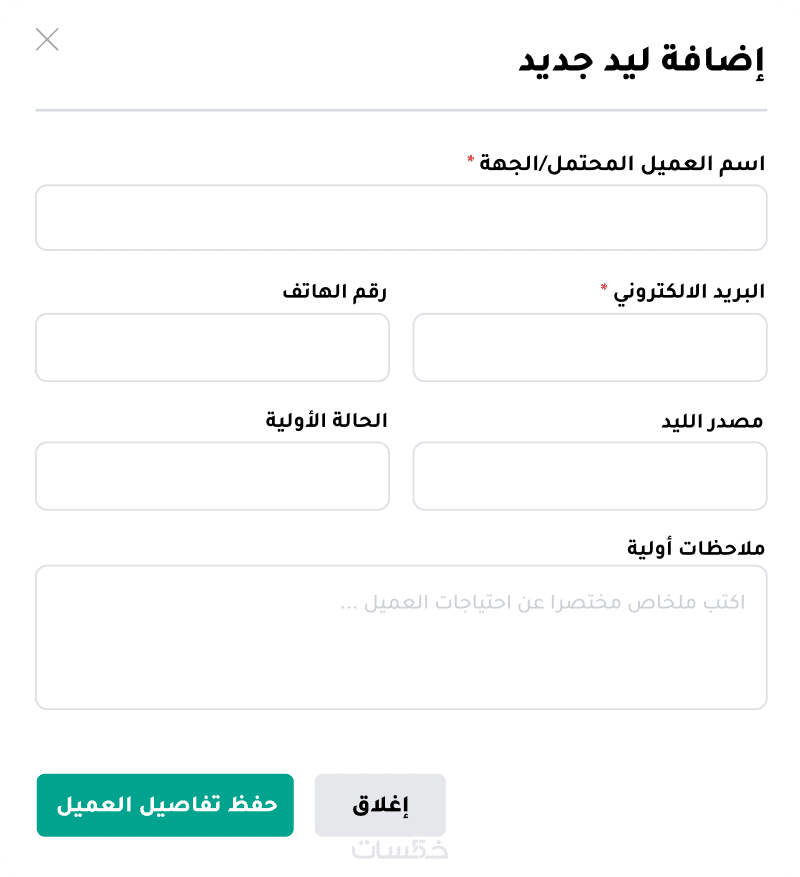The width and height of the screenshot is (800, 877).
Task: Click the مصدر الليد label text
Action: point(712,421)
